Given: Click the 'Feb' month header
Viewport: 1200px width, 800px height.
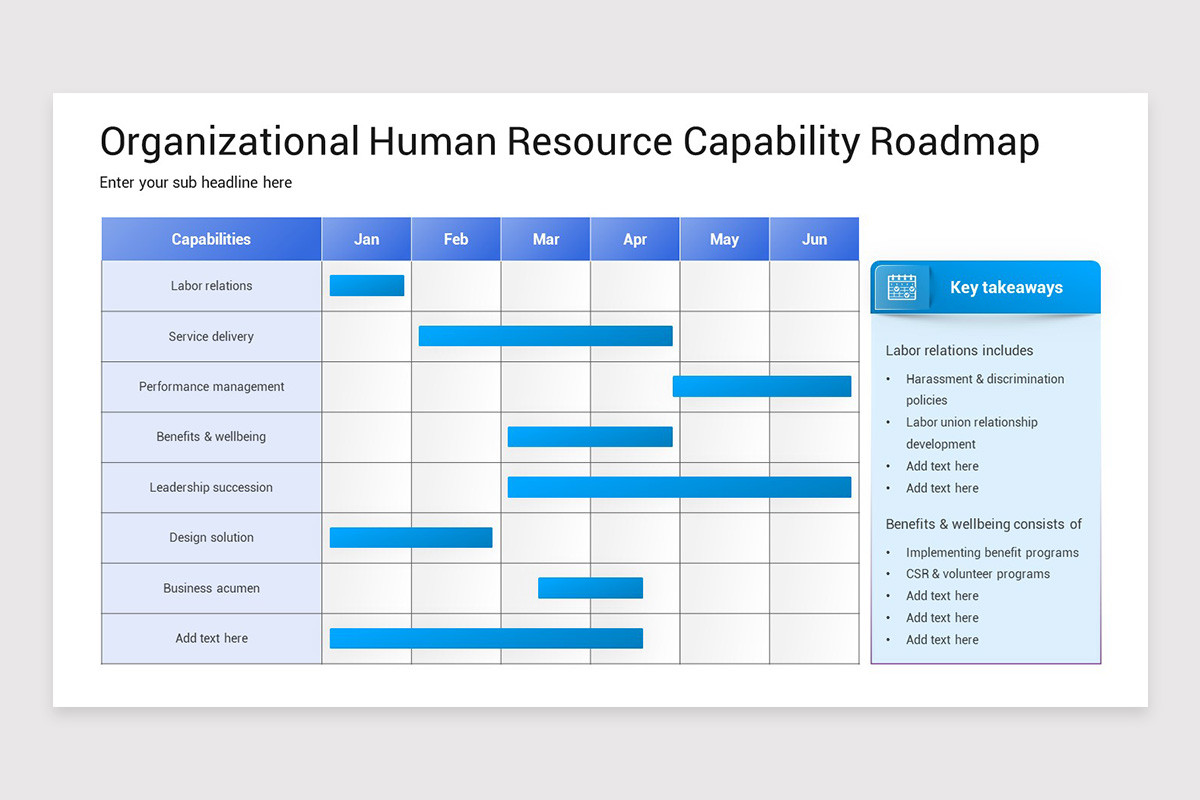Looking at the screenshot, I should [x=456, y=239].
